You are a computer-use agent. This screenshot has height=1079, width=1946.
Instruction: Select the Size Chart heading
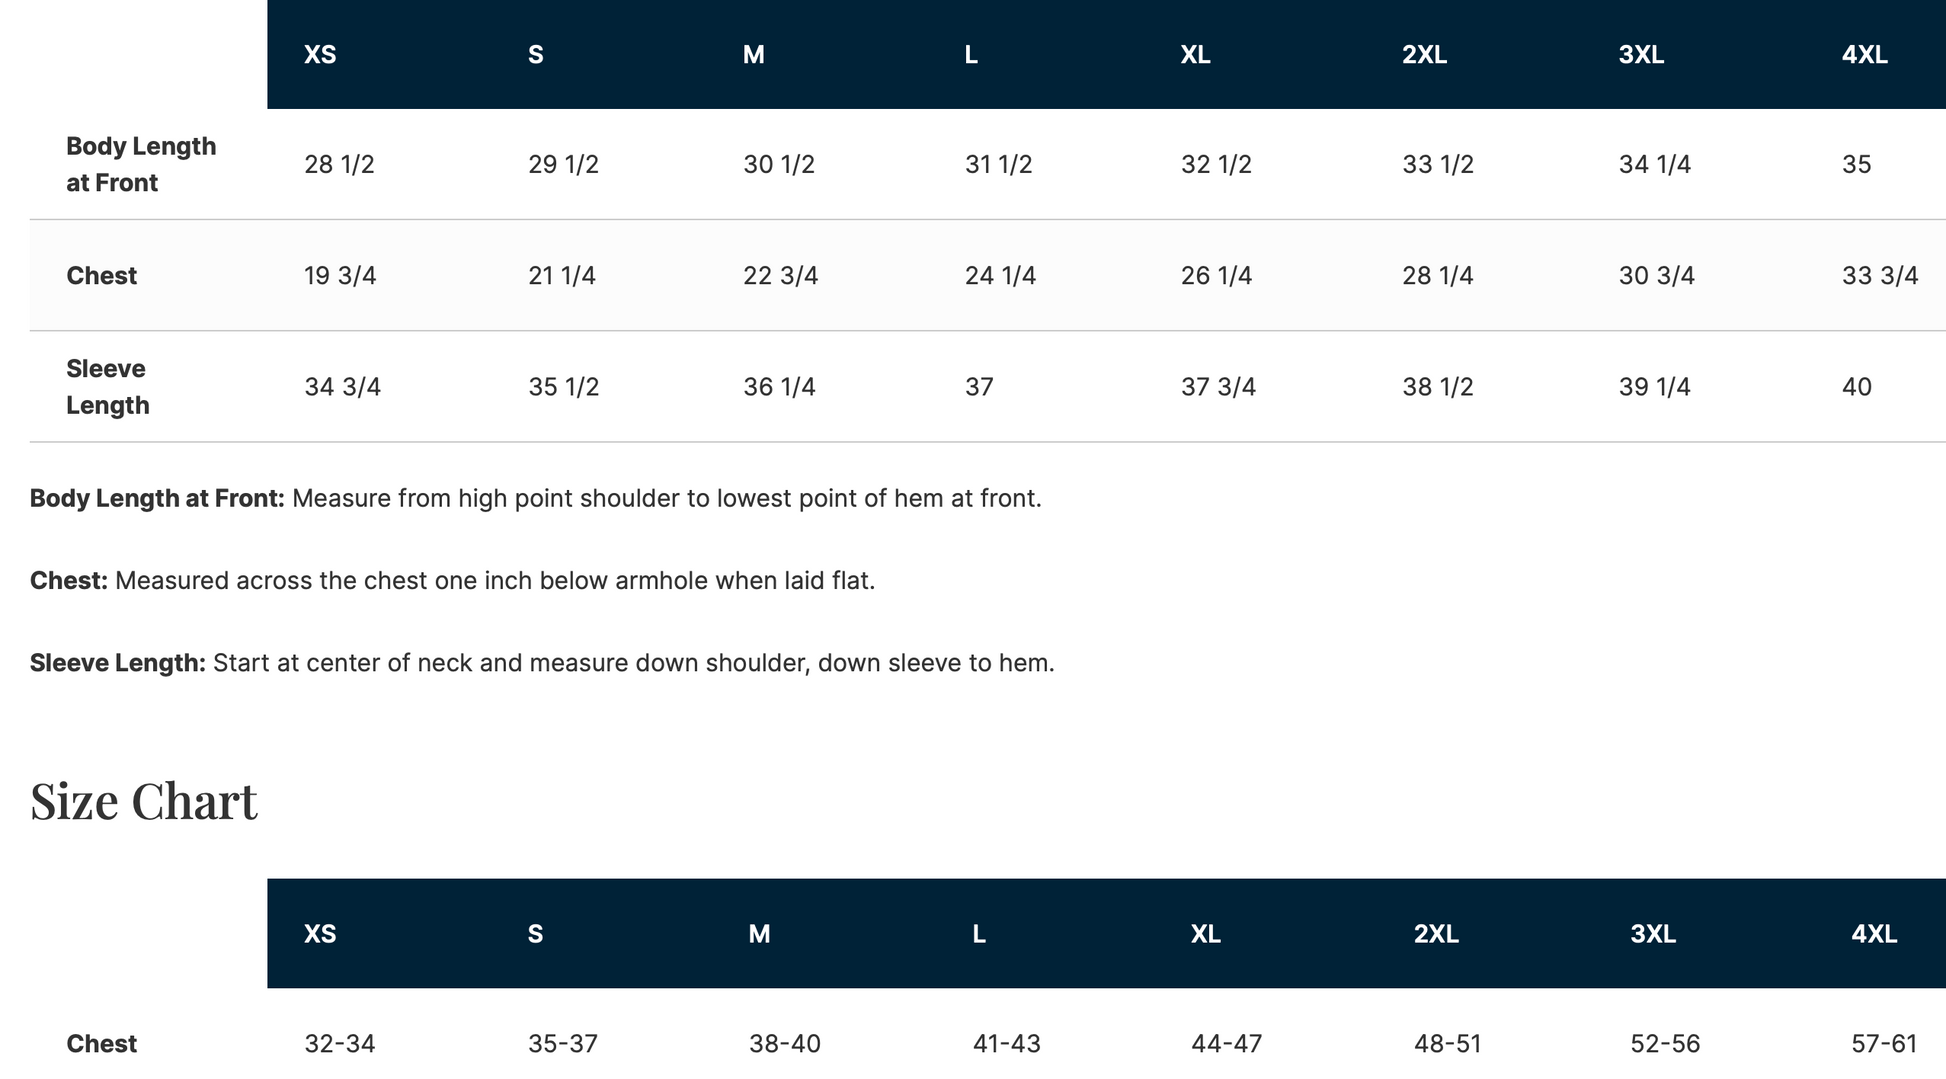point(144,801)
